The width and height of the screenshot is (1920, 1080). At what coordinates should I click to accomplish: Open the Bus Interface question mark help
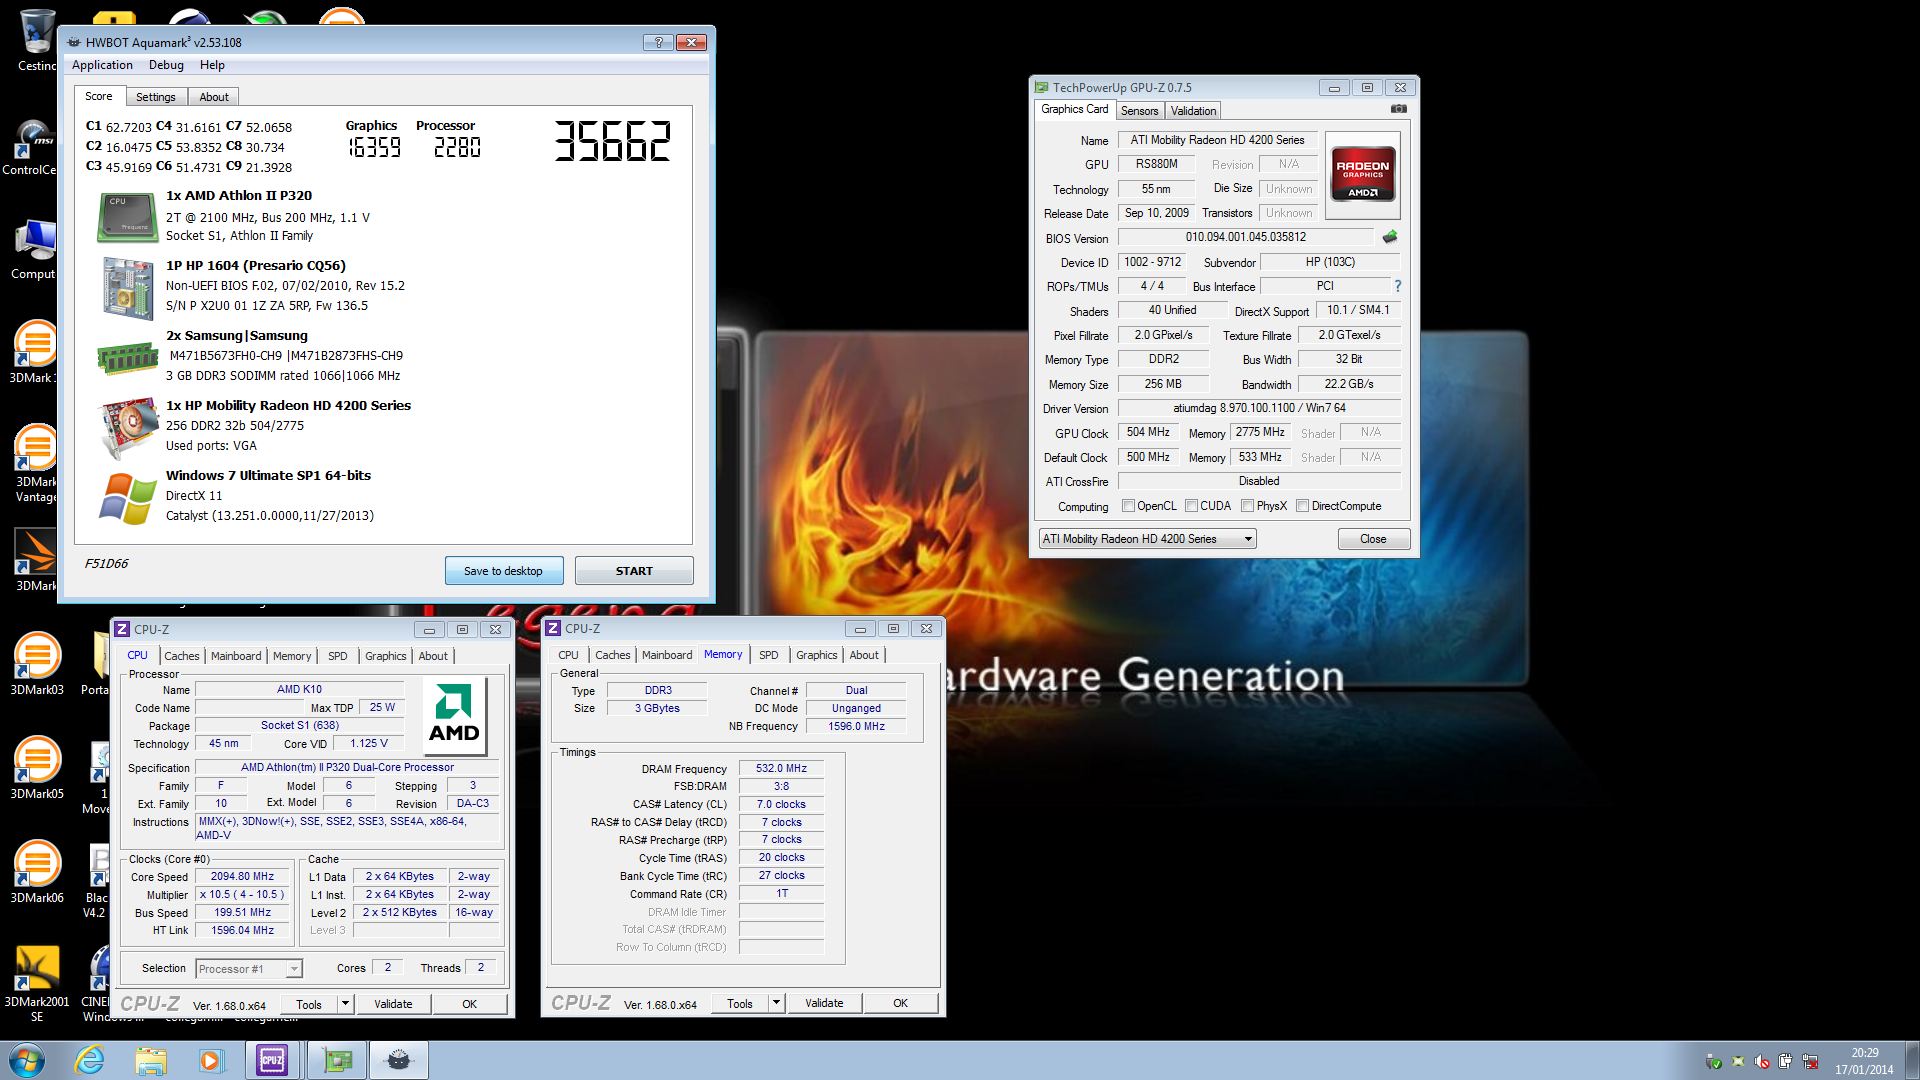pyautogui.click(x=1397, y=286)
